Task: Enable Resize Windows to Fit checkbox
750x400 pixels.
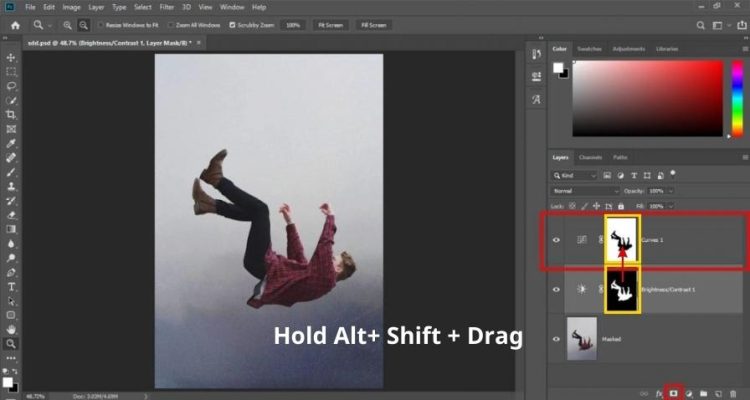Action: click(x=101, y=25)
